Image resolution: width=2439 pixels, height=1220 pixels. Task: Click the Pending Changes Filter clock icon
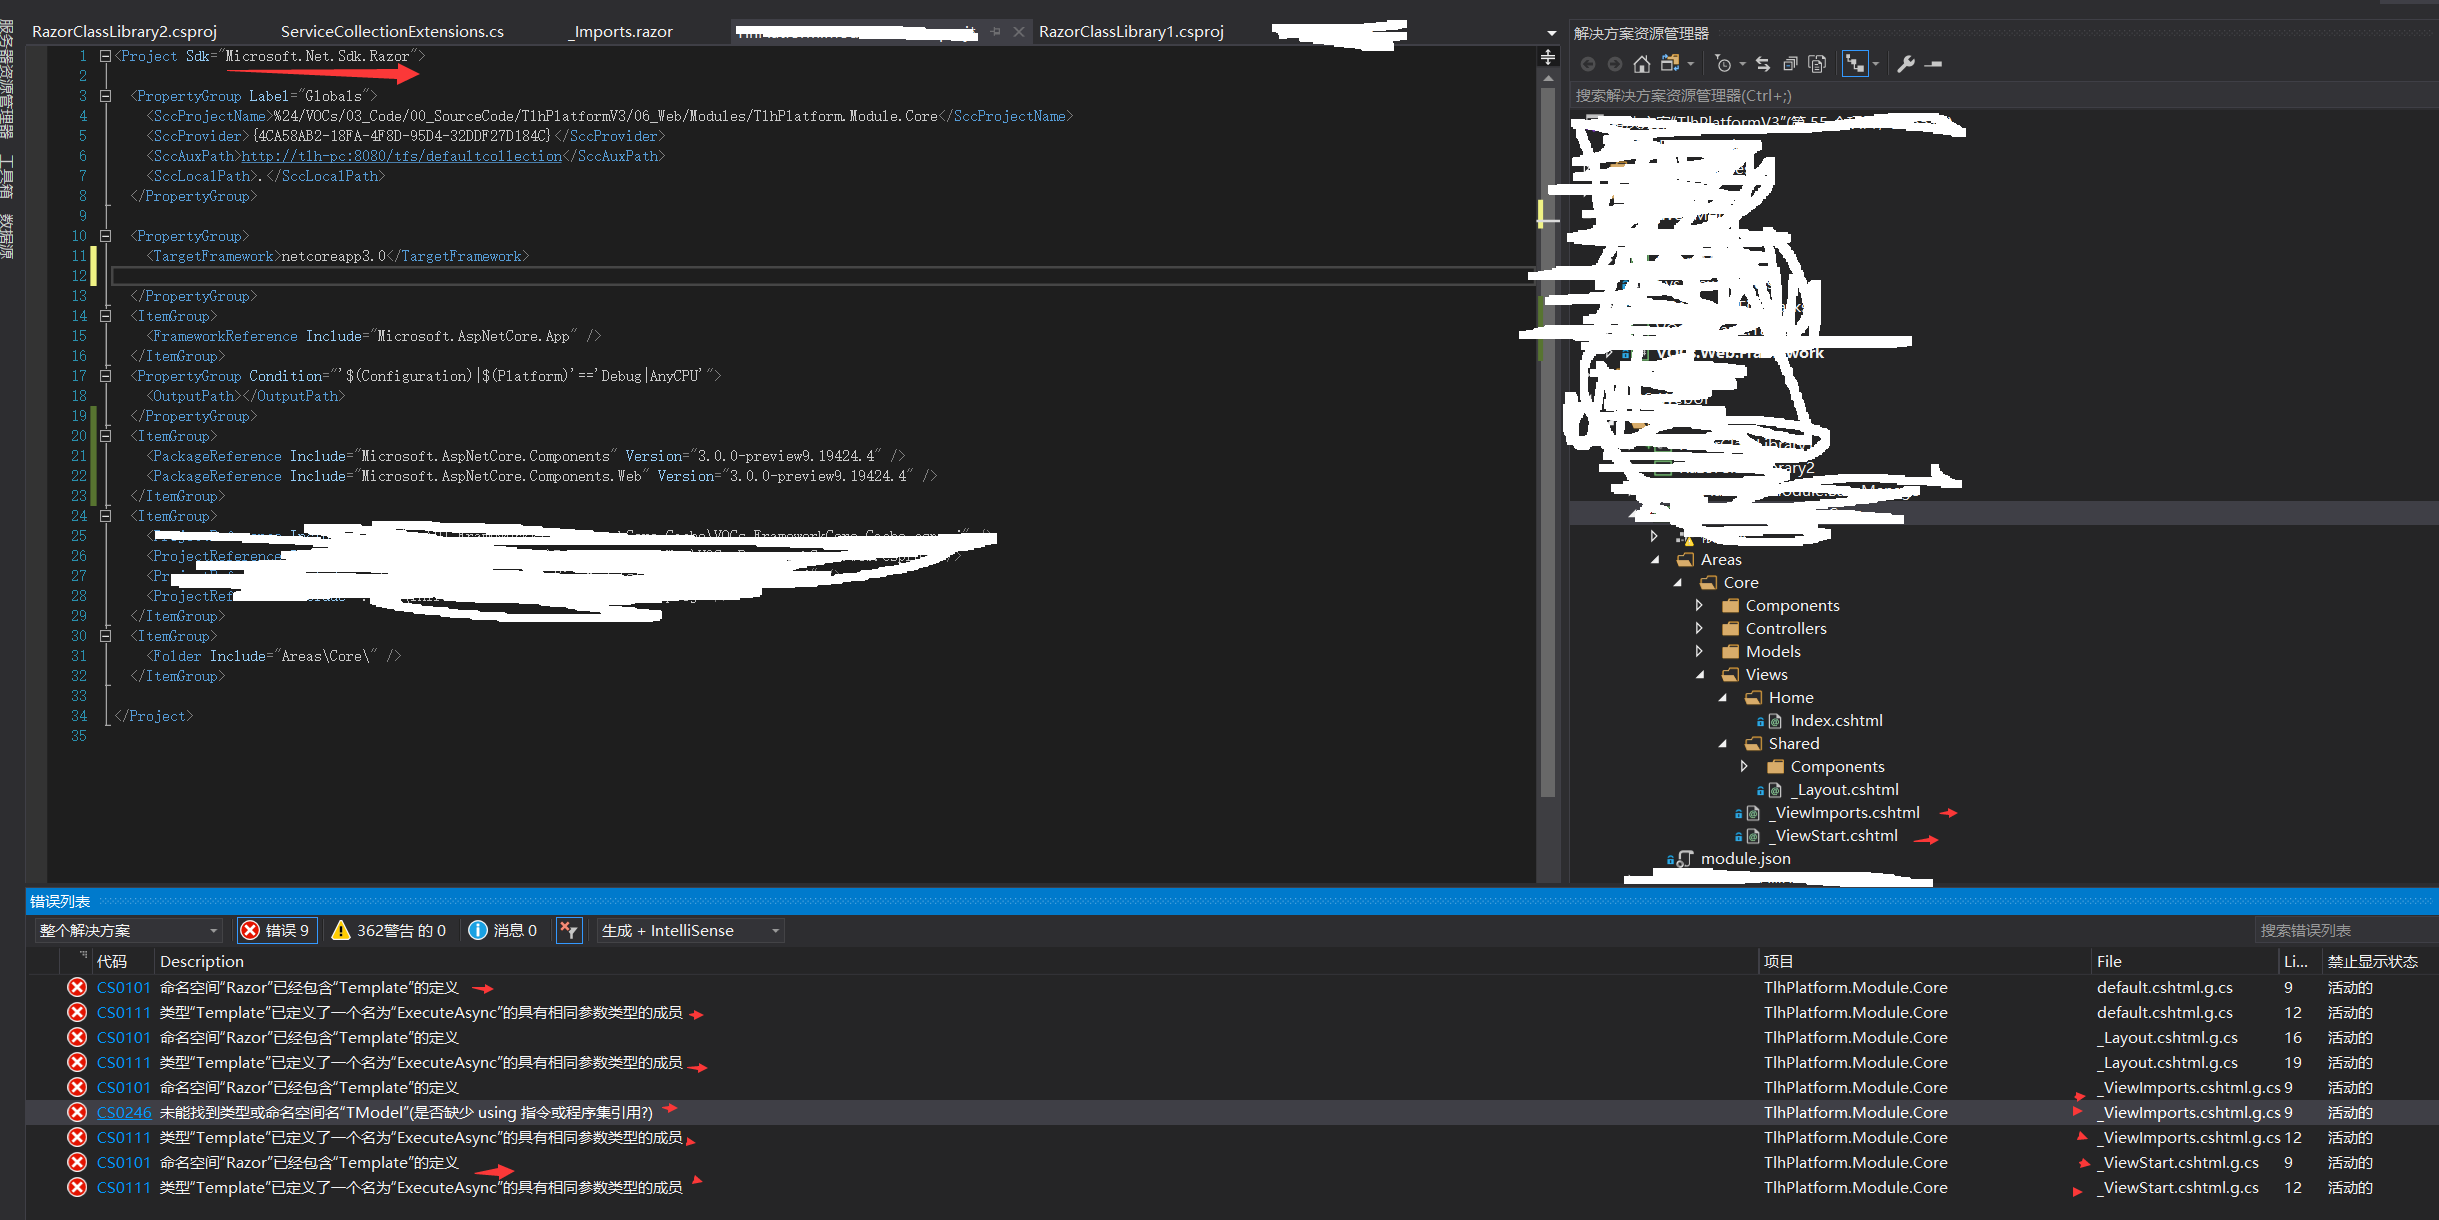click(x=1723, y=64)
